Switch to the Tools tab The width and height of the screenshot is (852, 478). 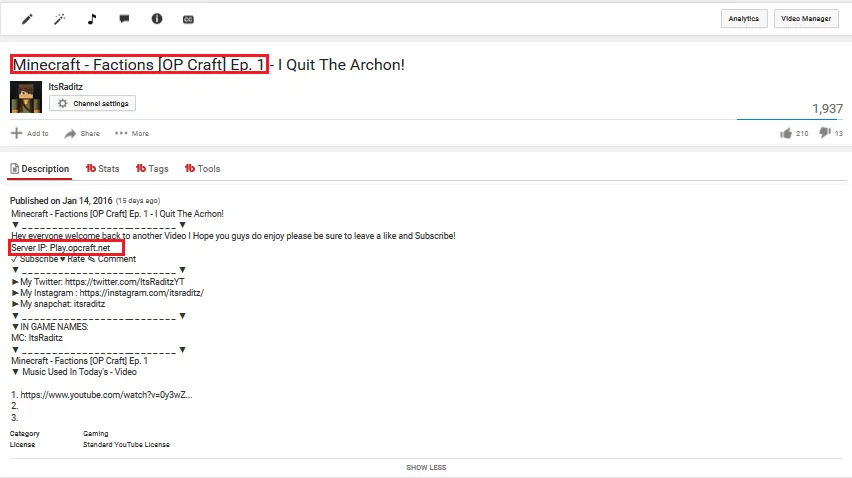pyautogui.click(x=202, y=169)
